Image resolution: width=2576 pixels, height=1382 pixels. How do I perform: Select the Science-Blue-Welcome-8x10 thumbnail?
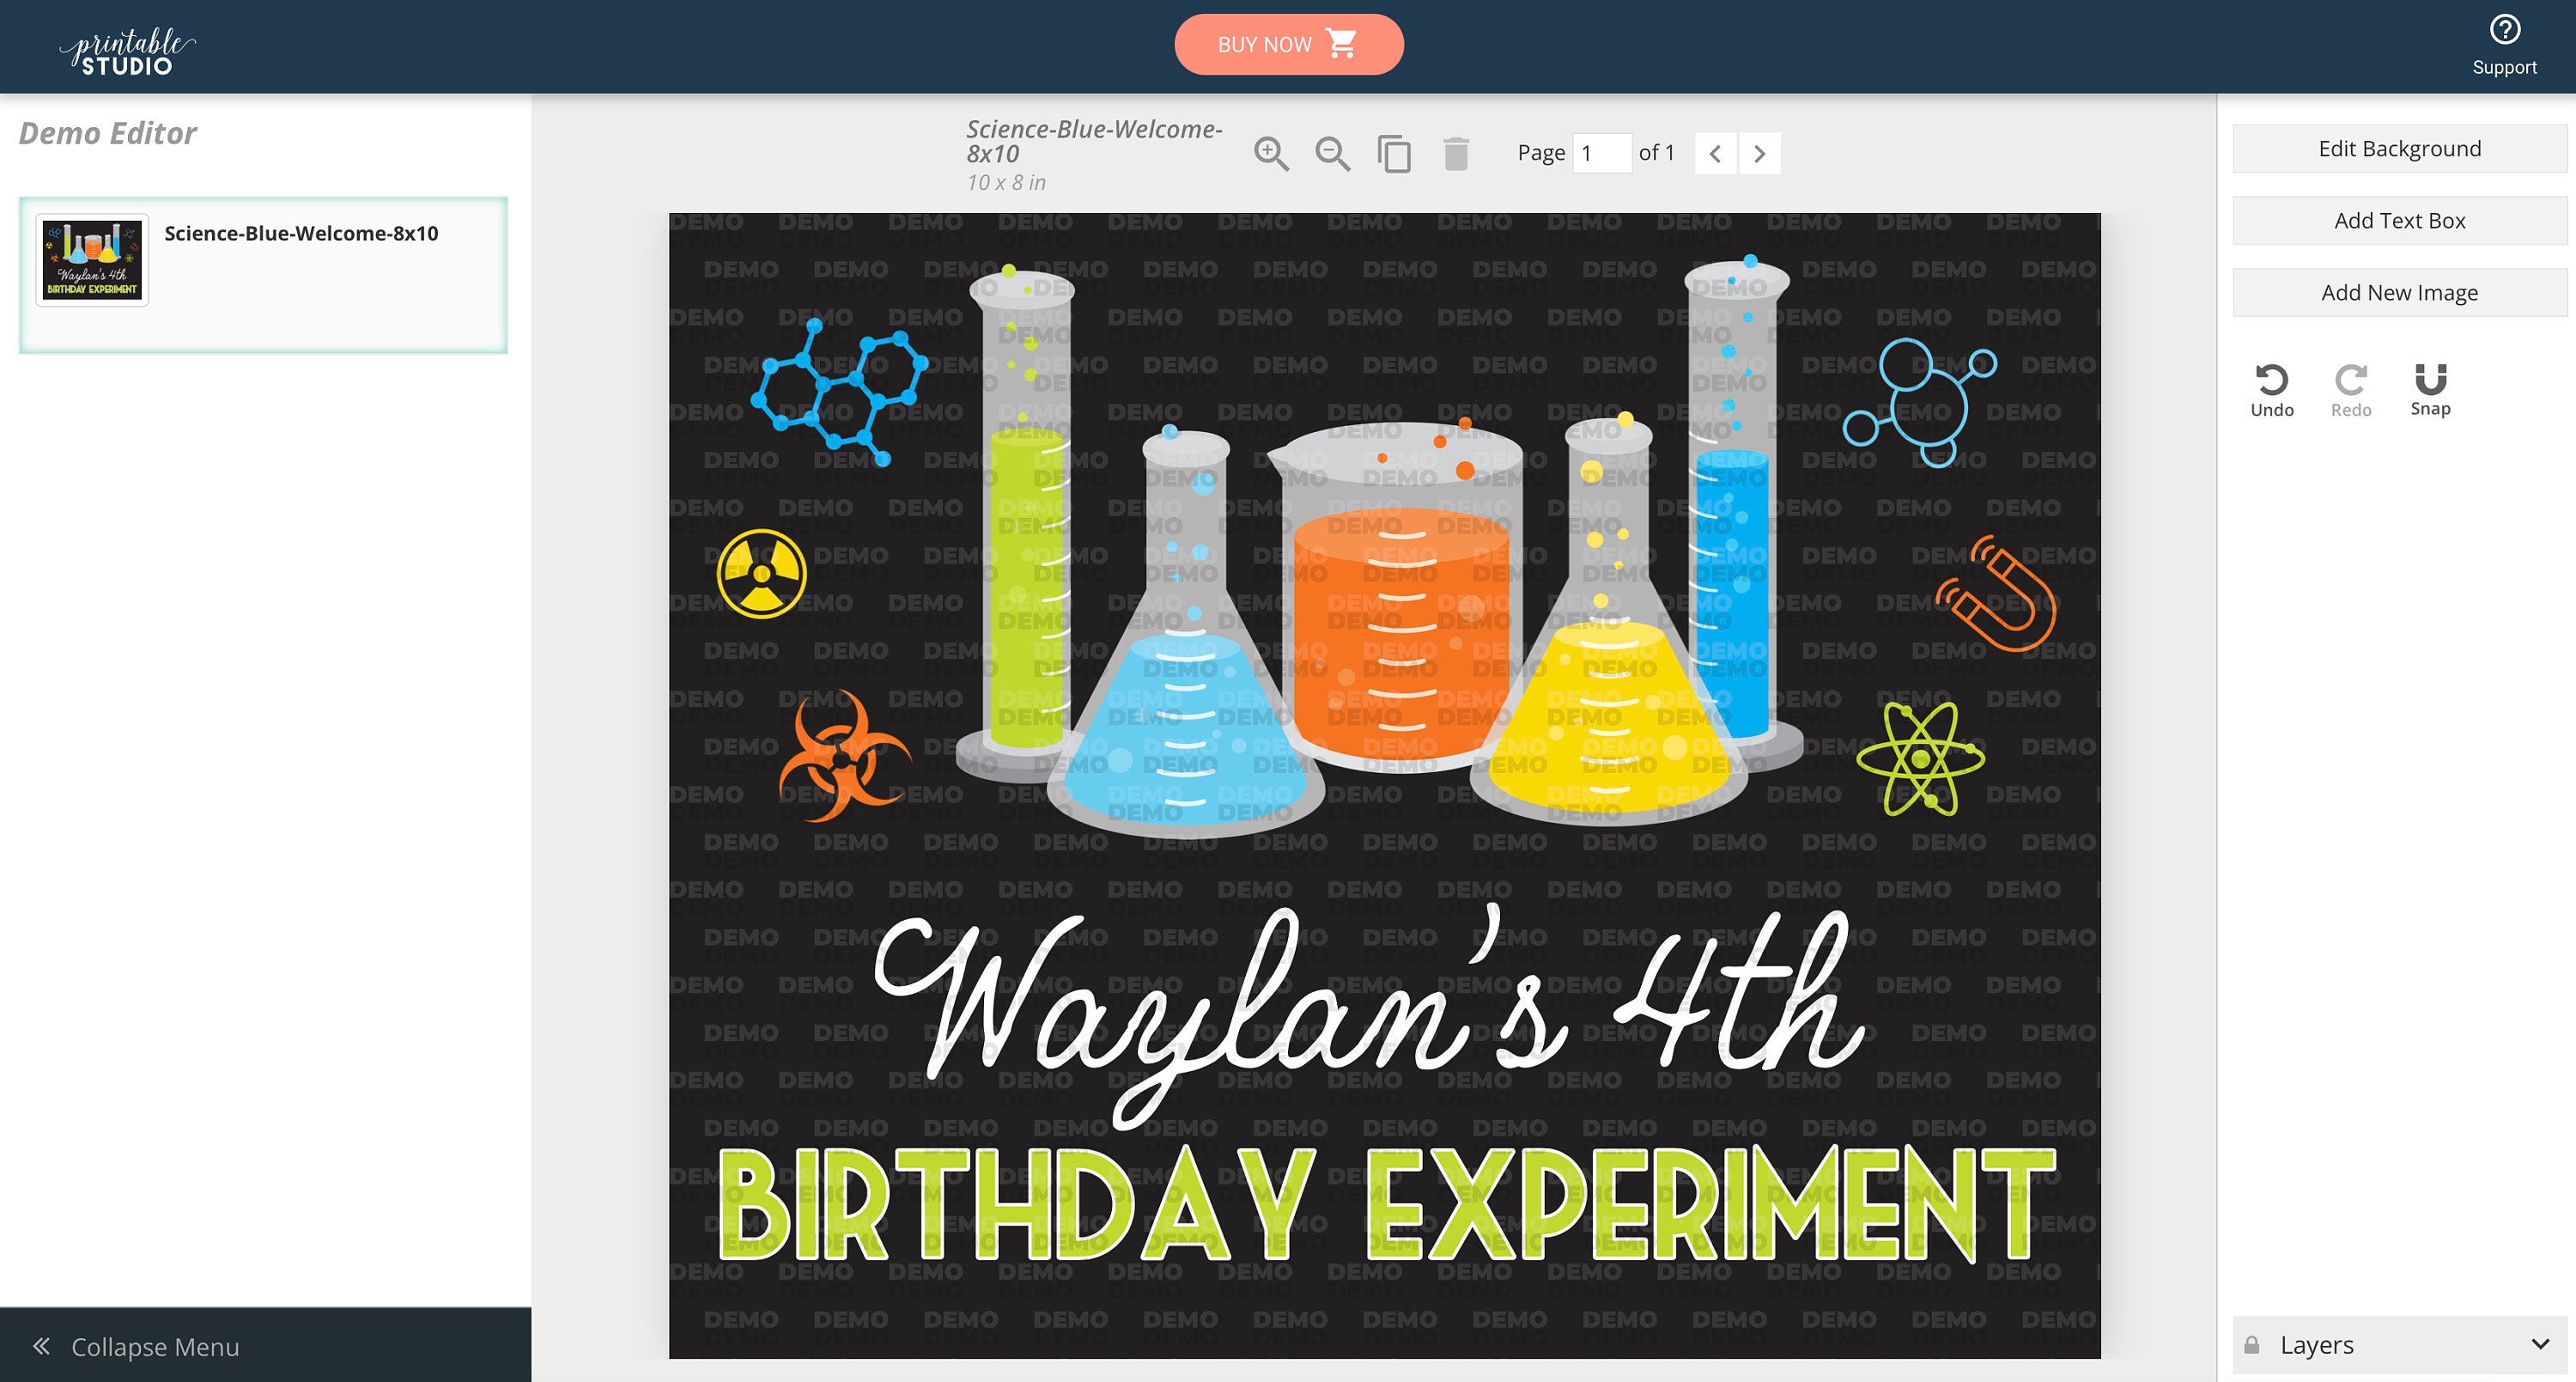pos(92,260)
